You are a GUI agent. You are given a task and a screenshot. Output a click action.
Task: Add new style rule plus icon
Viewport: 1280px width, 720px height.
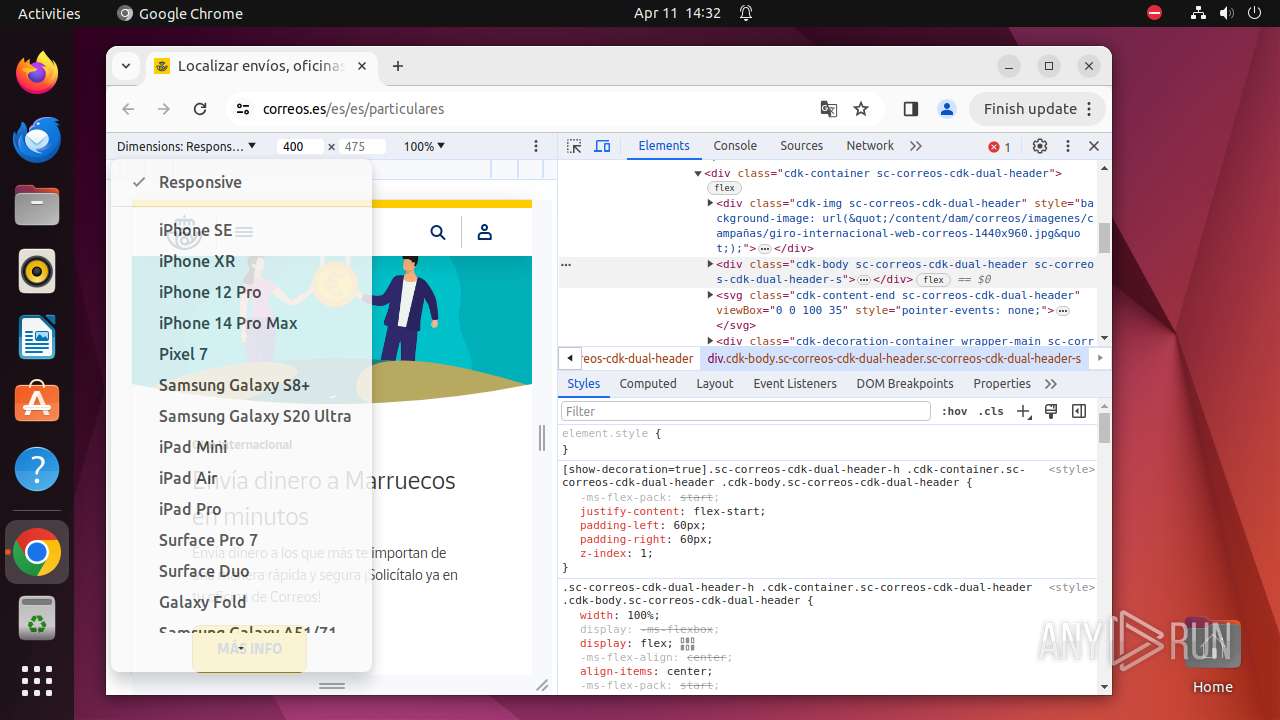coord(1024,411)
